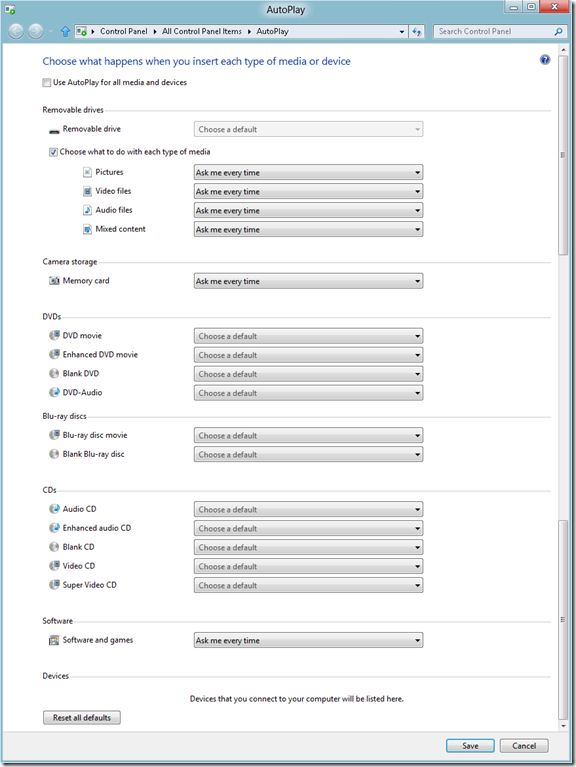Click the blue Help question mark icon

(545, 60)
